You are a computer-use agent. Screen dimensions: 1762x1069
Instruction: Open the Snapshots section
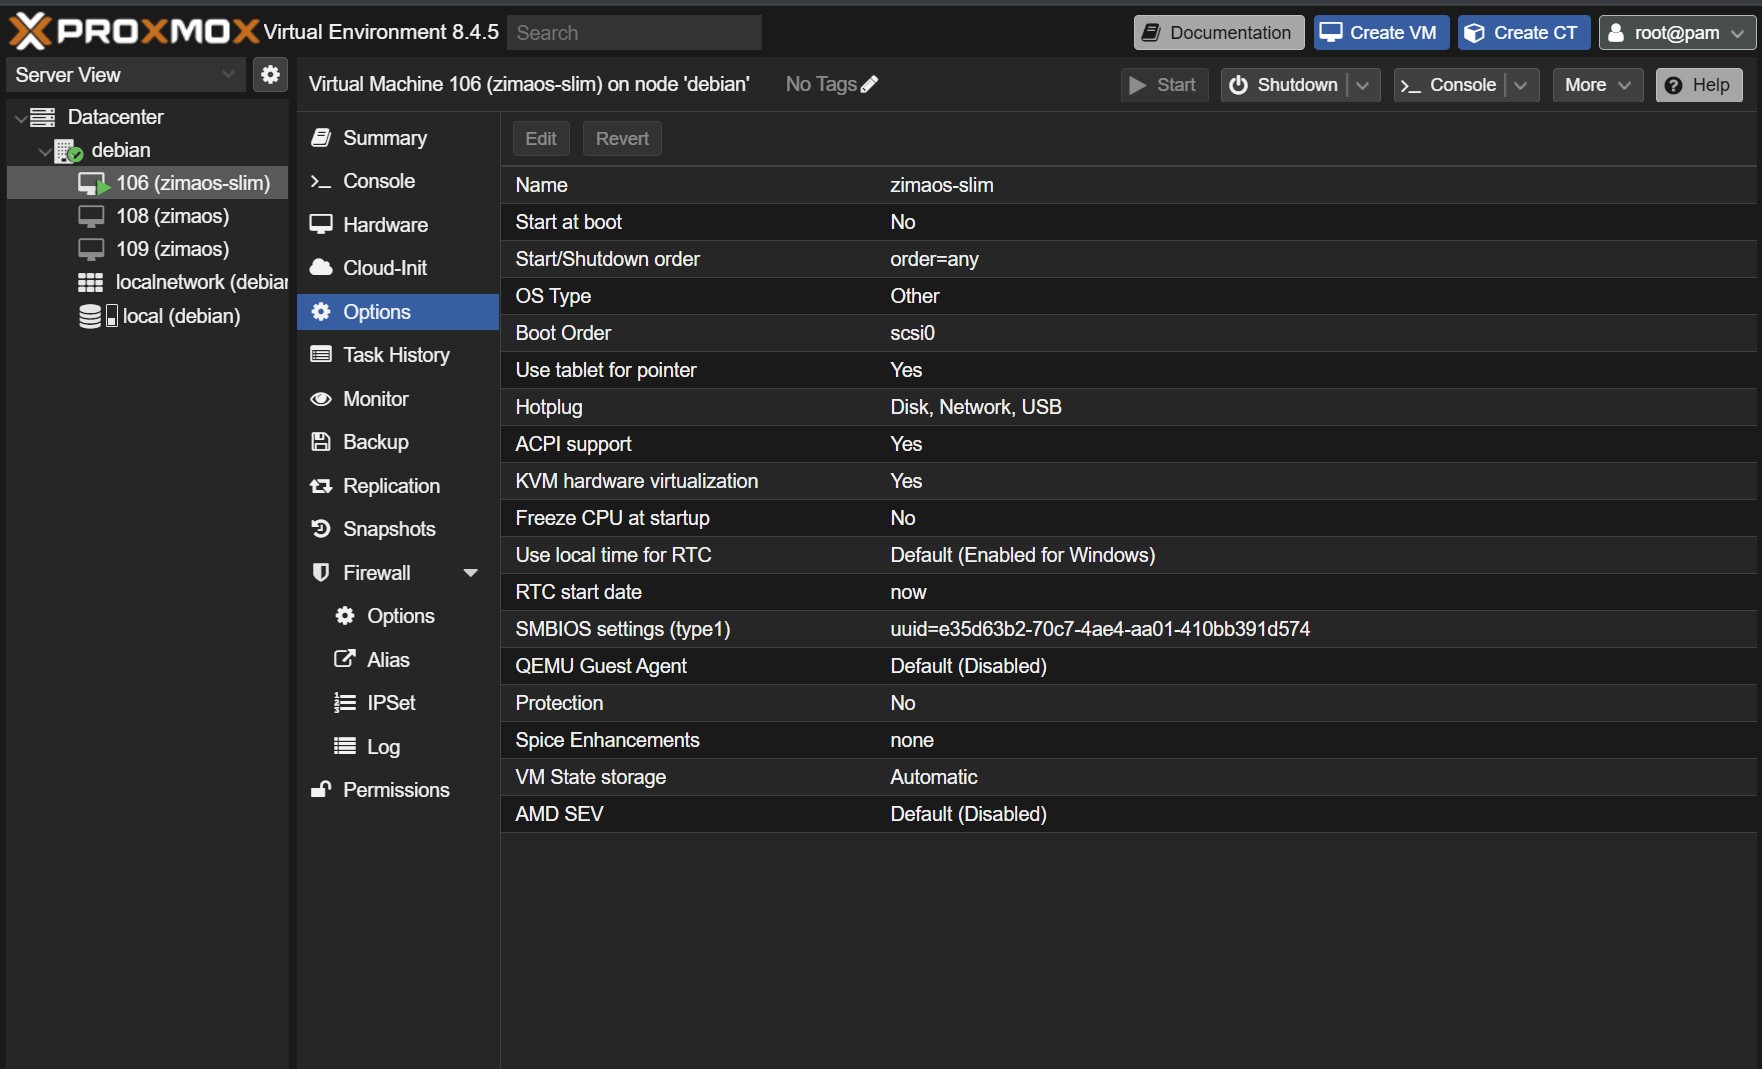388,529
